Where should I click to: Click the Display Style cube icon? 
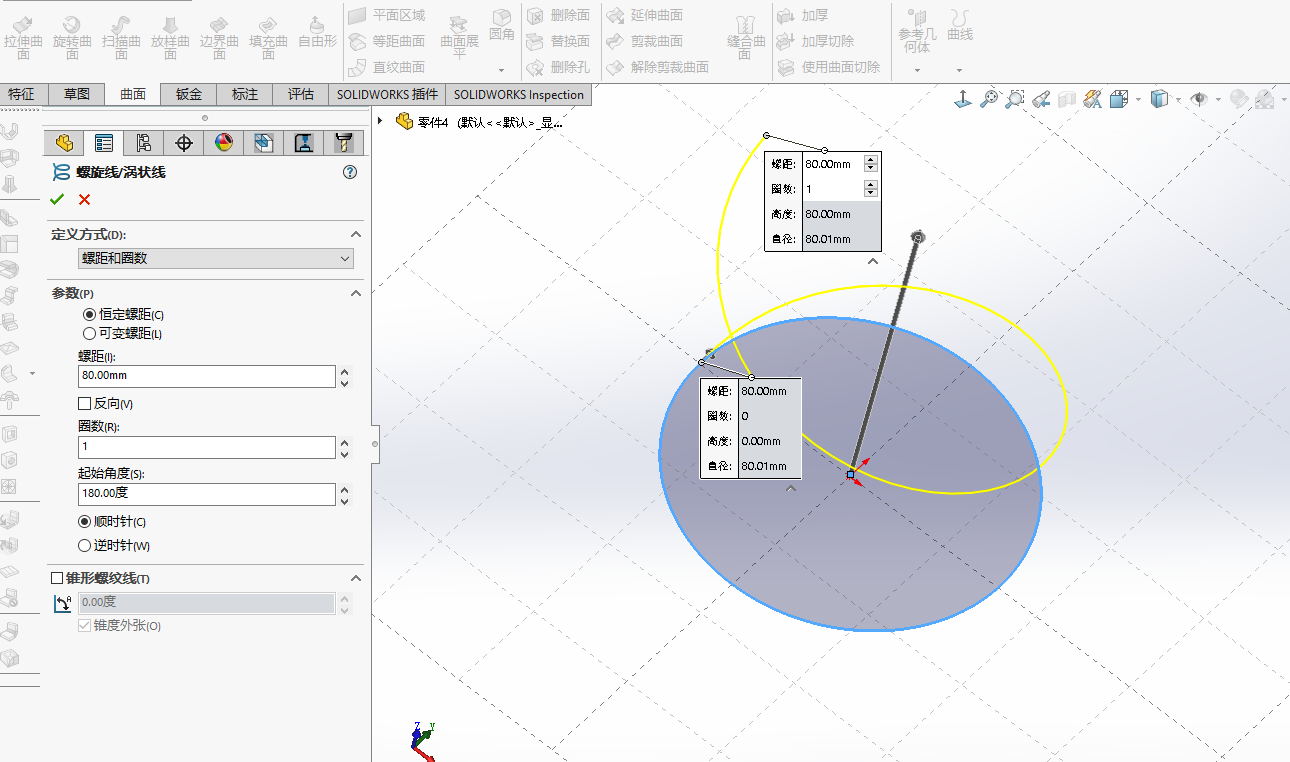tap(1159, 99)
